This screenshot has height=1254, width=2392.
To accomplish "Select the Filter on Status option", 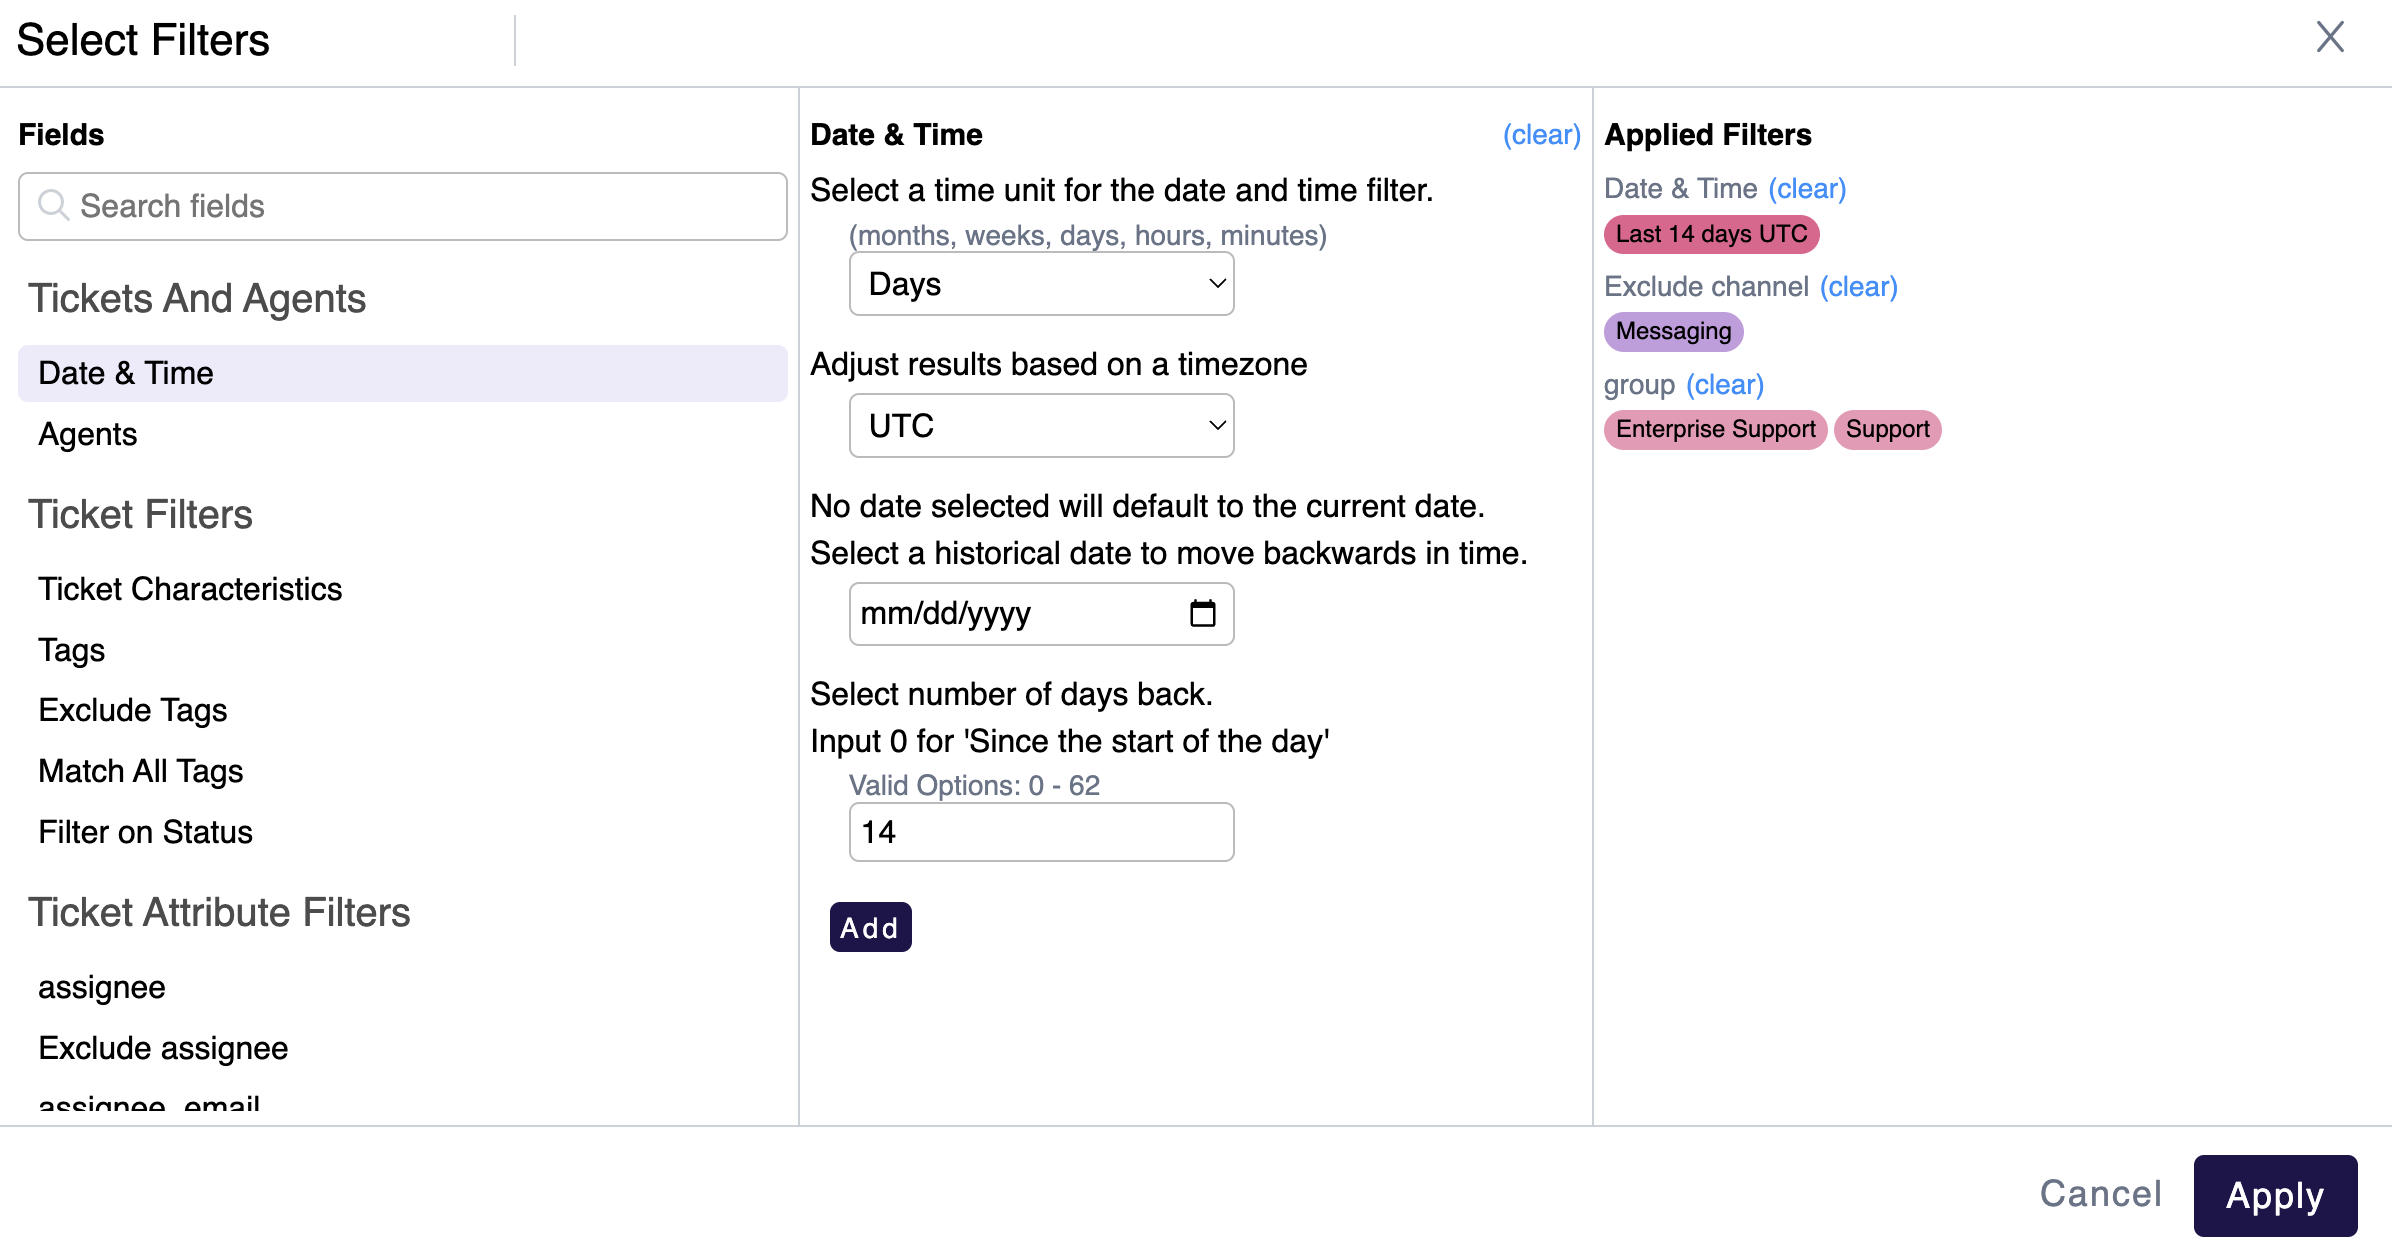I will (x=145, y=831).
